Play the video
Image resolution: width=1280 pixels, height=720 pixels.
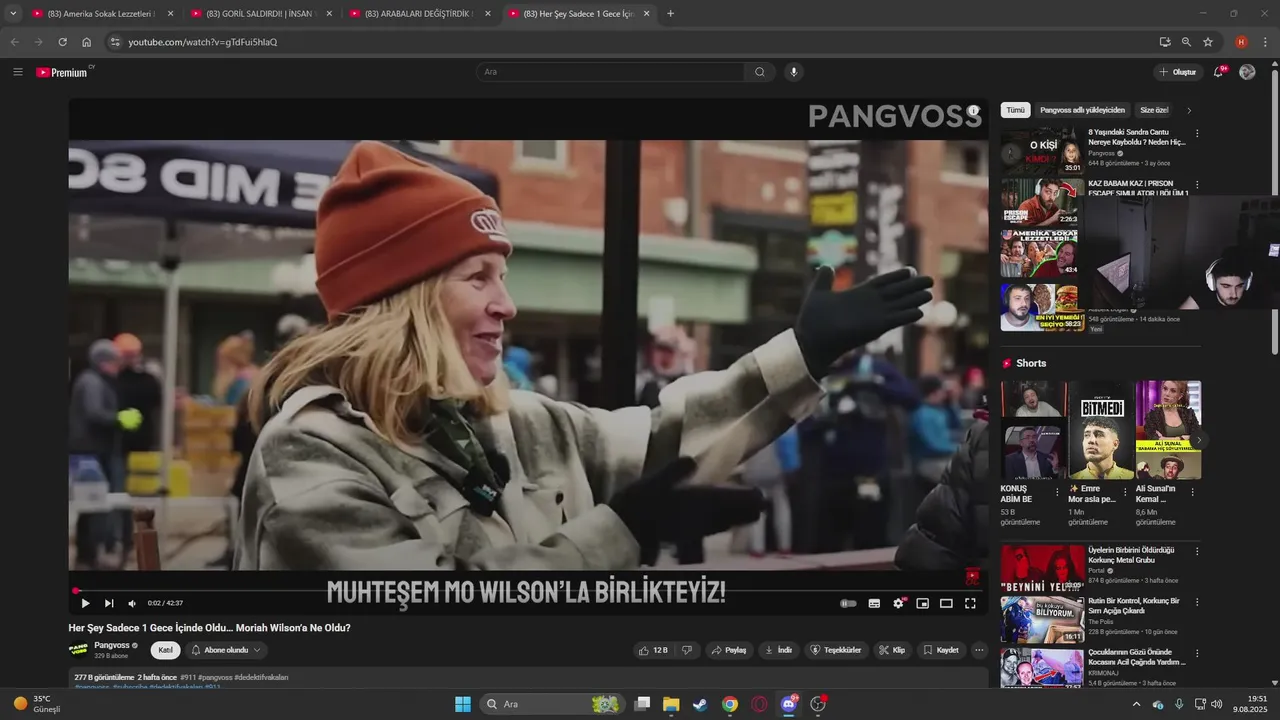pos(85,603)
